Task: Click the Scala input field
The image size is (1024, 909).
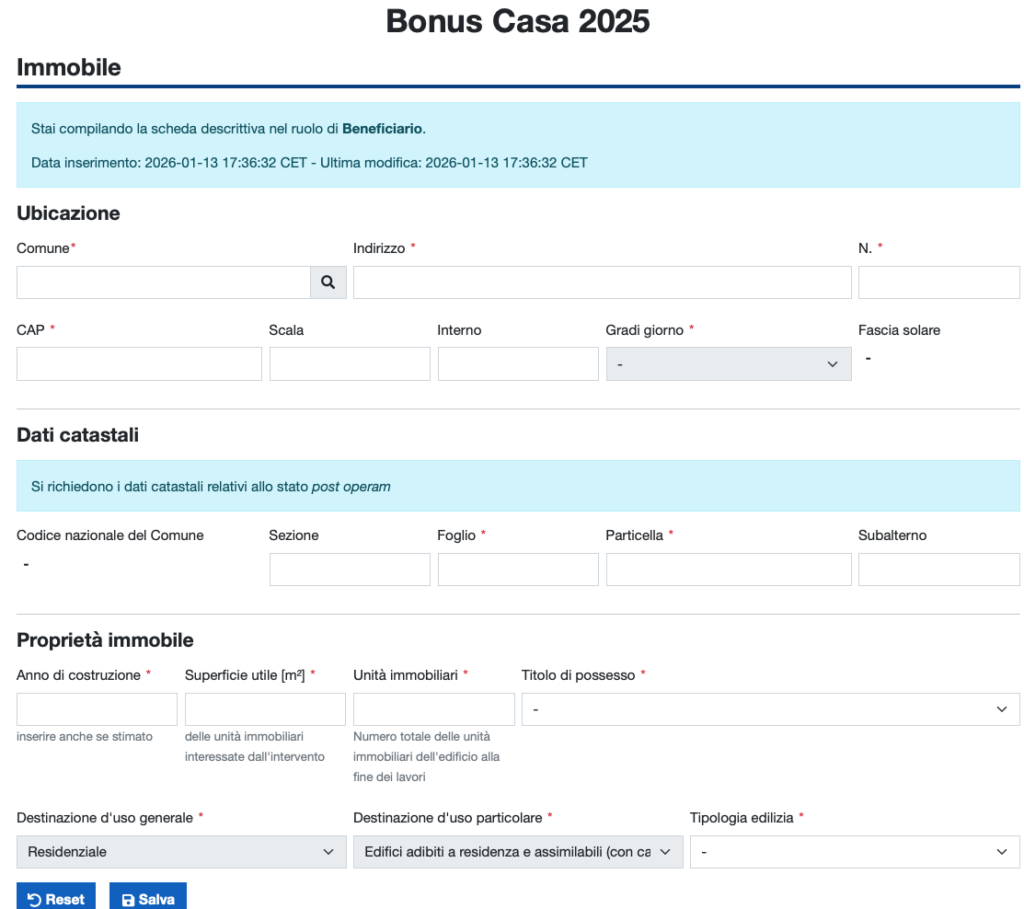Action: (349, 364)
